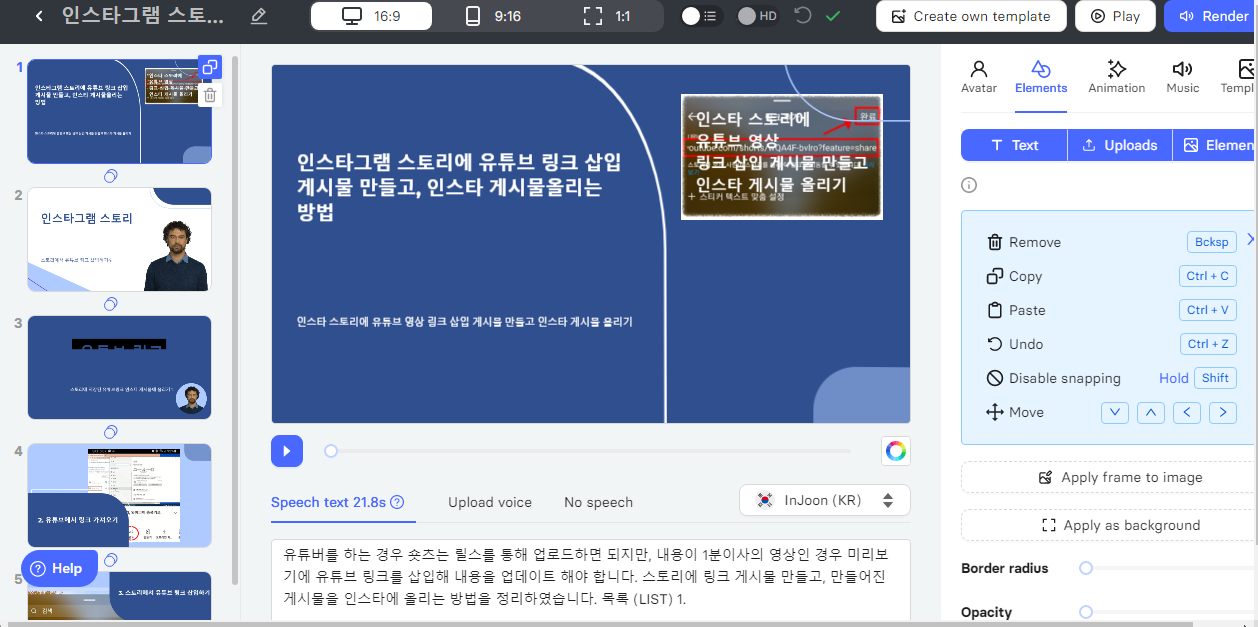The height and width of the screenshot is (627, 1258).
Task: Edit project title with pencil icon
Action: click(259, 16)
